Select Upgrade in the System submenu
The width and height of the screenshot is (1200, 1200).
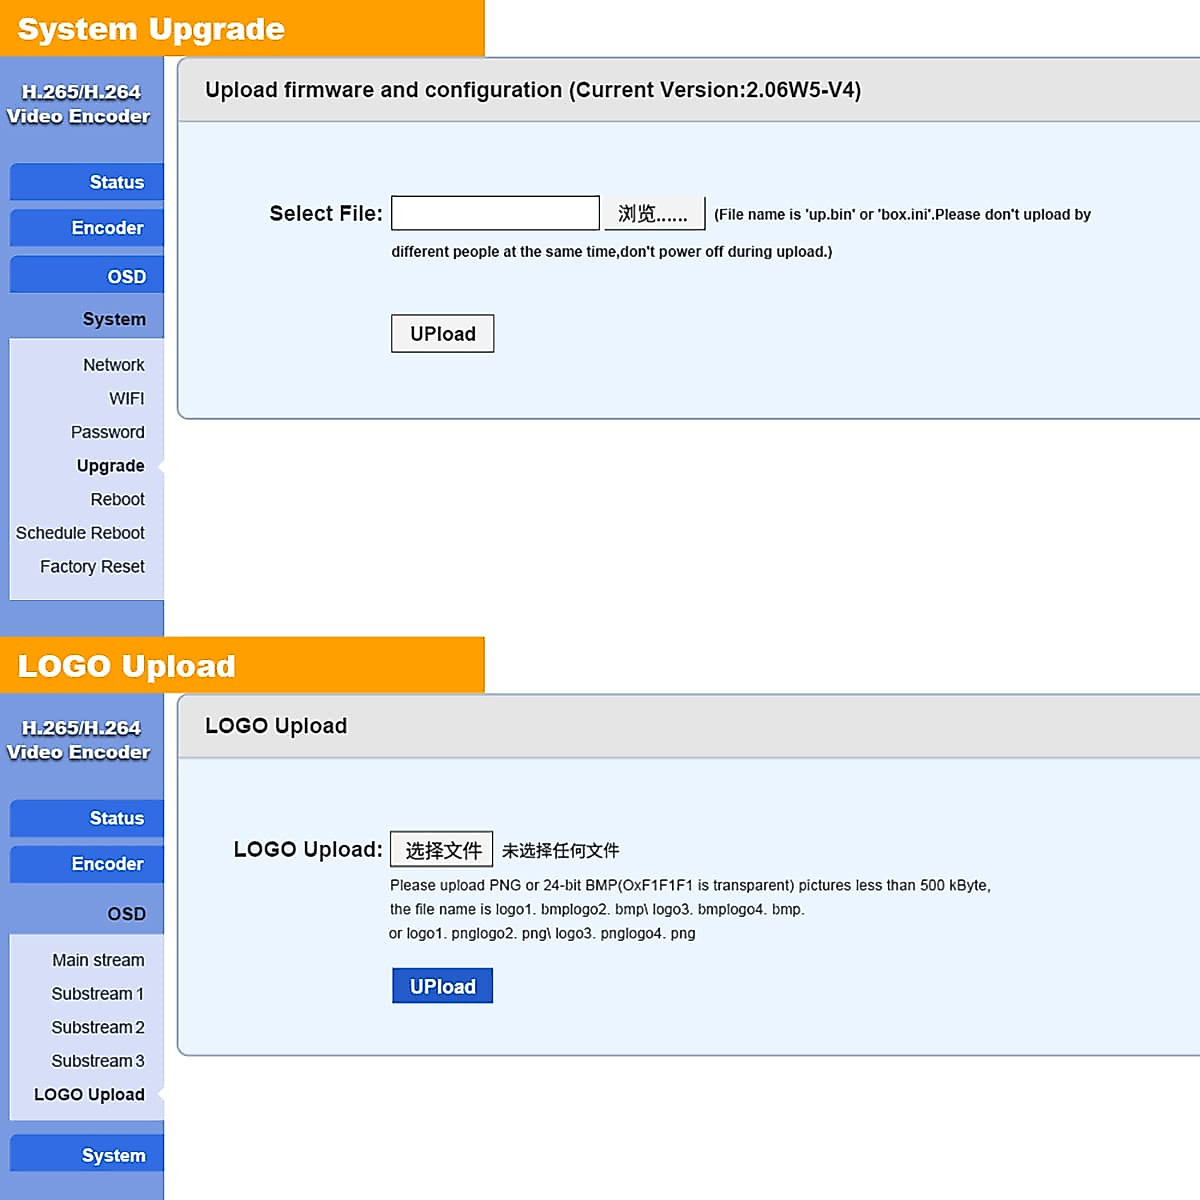[110, 466]
